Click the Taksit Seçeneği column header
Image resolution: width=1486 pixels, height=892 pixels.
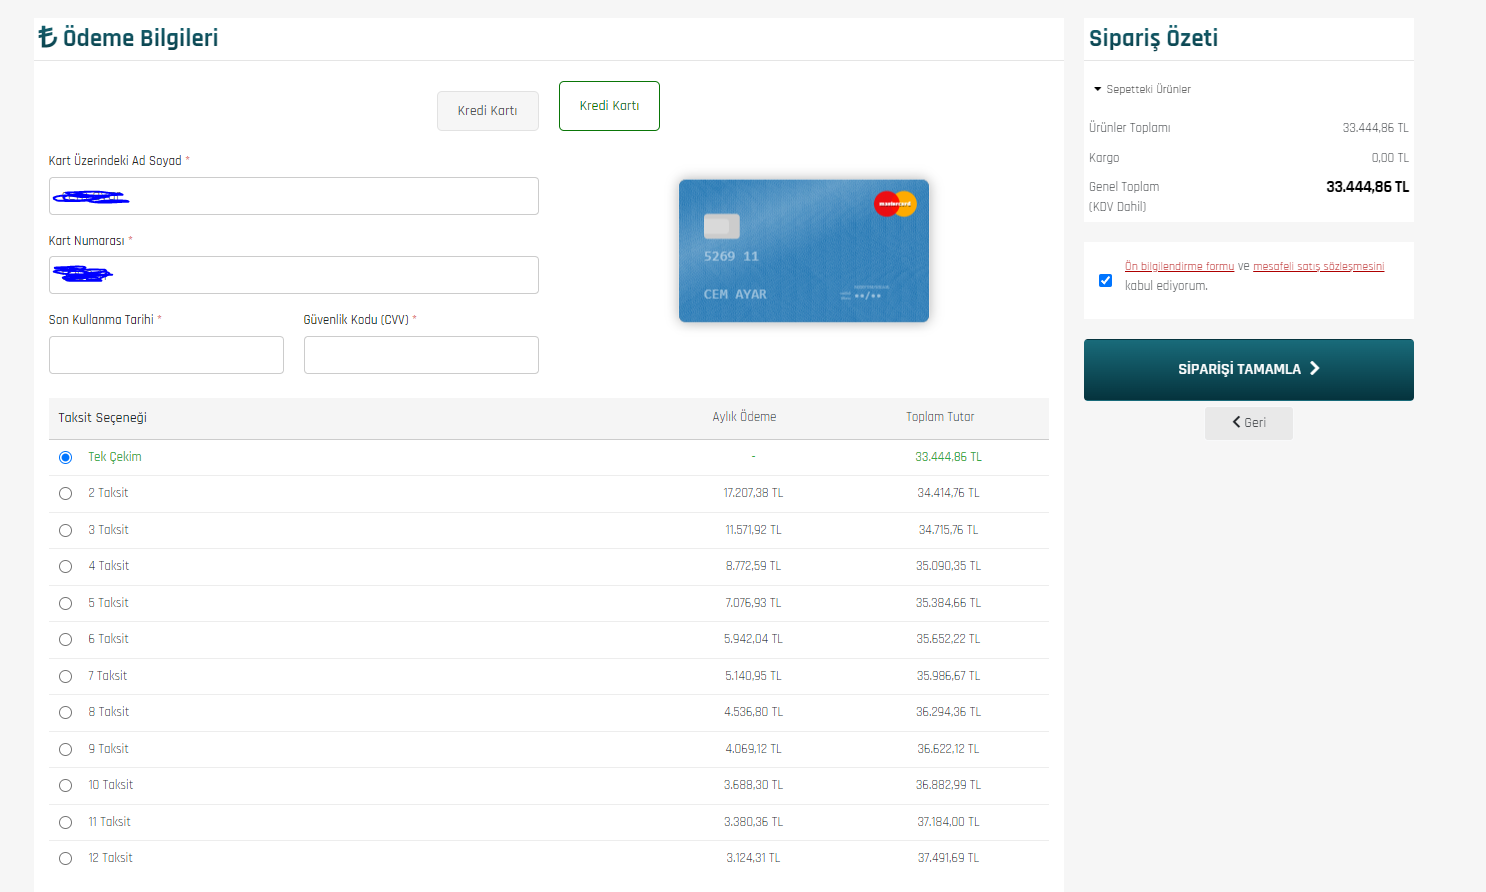click(x=103, y=418)
